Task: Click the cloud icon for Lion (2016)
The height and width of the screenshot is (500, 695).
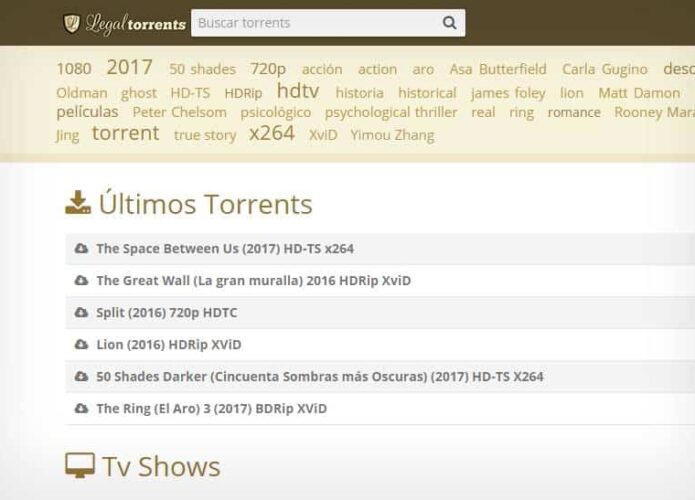Action: (x=81, y=344)
